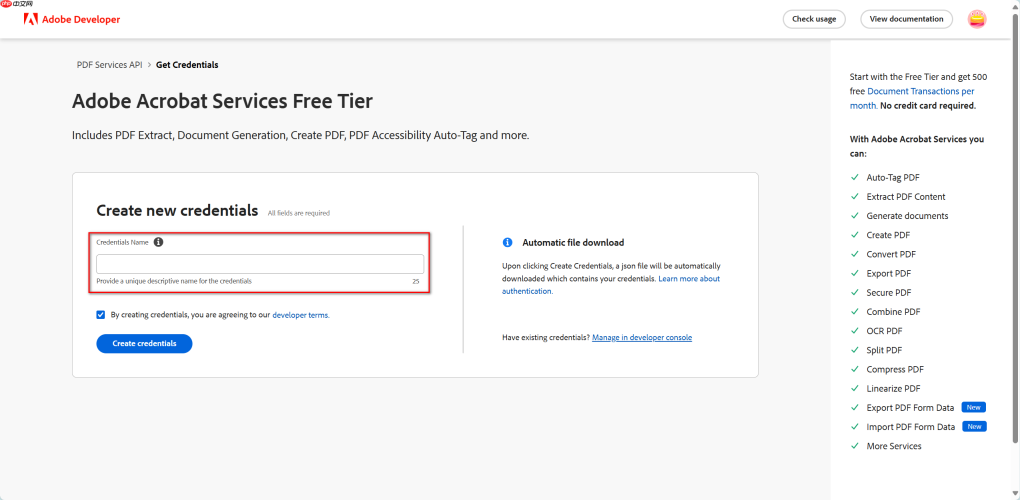The image size is (1020, 500).
Task: Click the New badge beside Export PDF Form Data
Action: coord(973,408)
